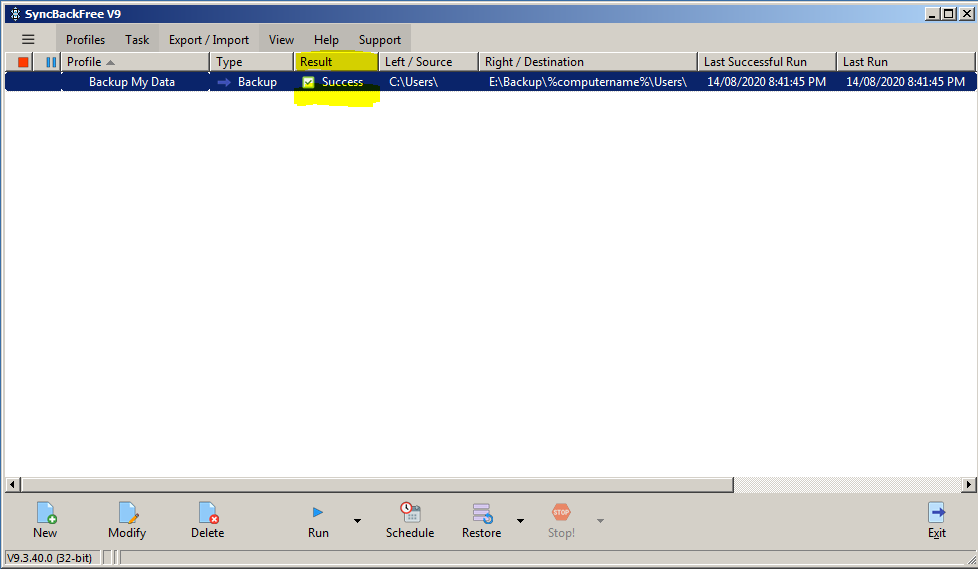Sort by the Profile column header
978x569 pixels.
click(x=135, y=62)
